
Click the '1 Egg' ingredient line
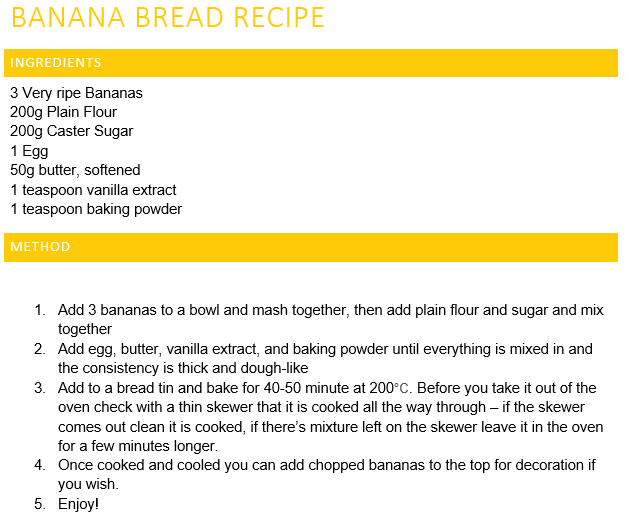(x=29, y=151)
